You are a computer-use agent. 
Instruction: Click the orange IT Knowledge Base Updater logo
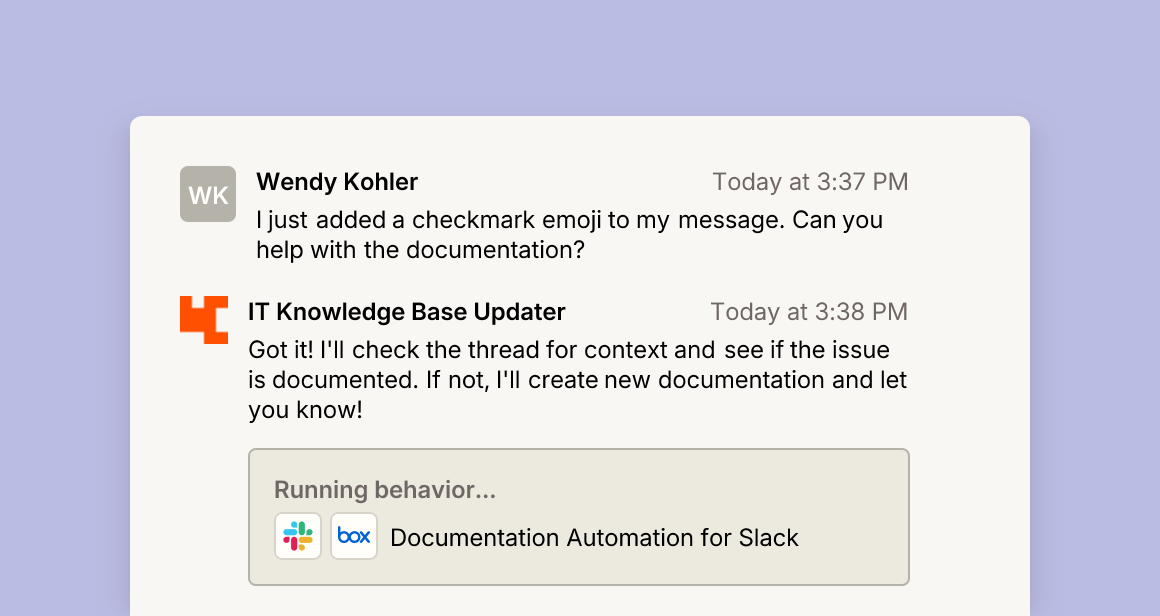pos(204,319)
